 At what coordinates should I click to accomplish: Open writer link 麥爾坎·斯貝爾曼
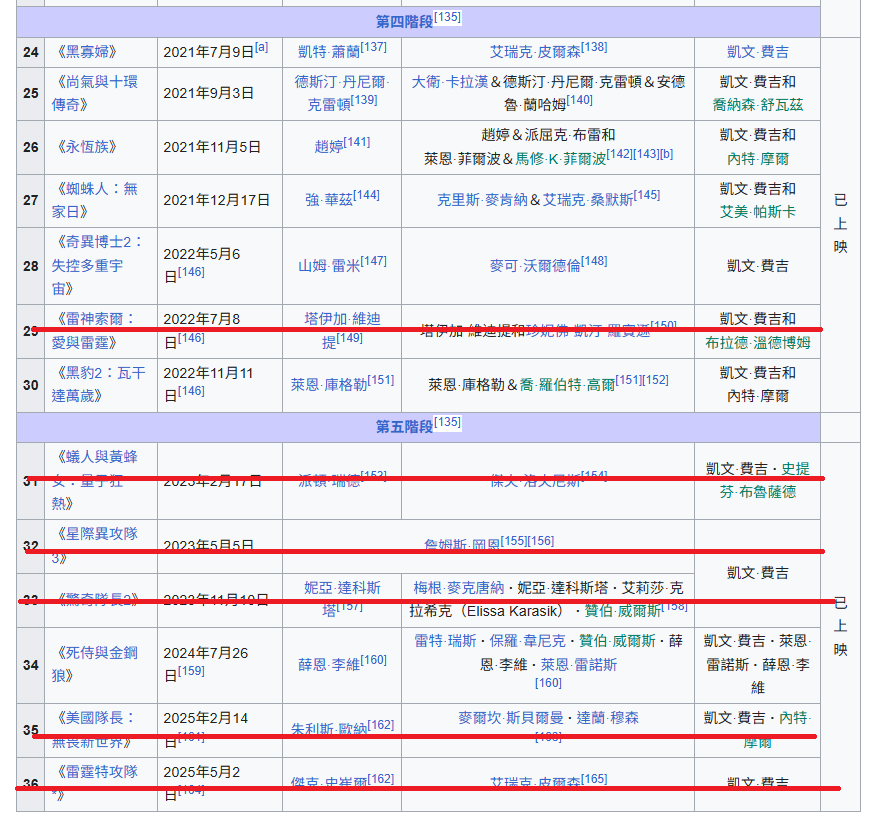(511, 718)
